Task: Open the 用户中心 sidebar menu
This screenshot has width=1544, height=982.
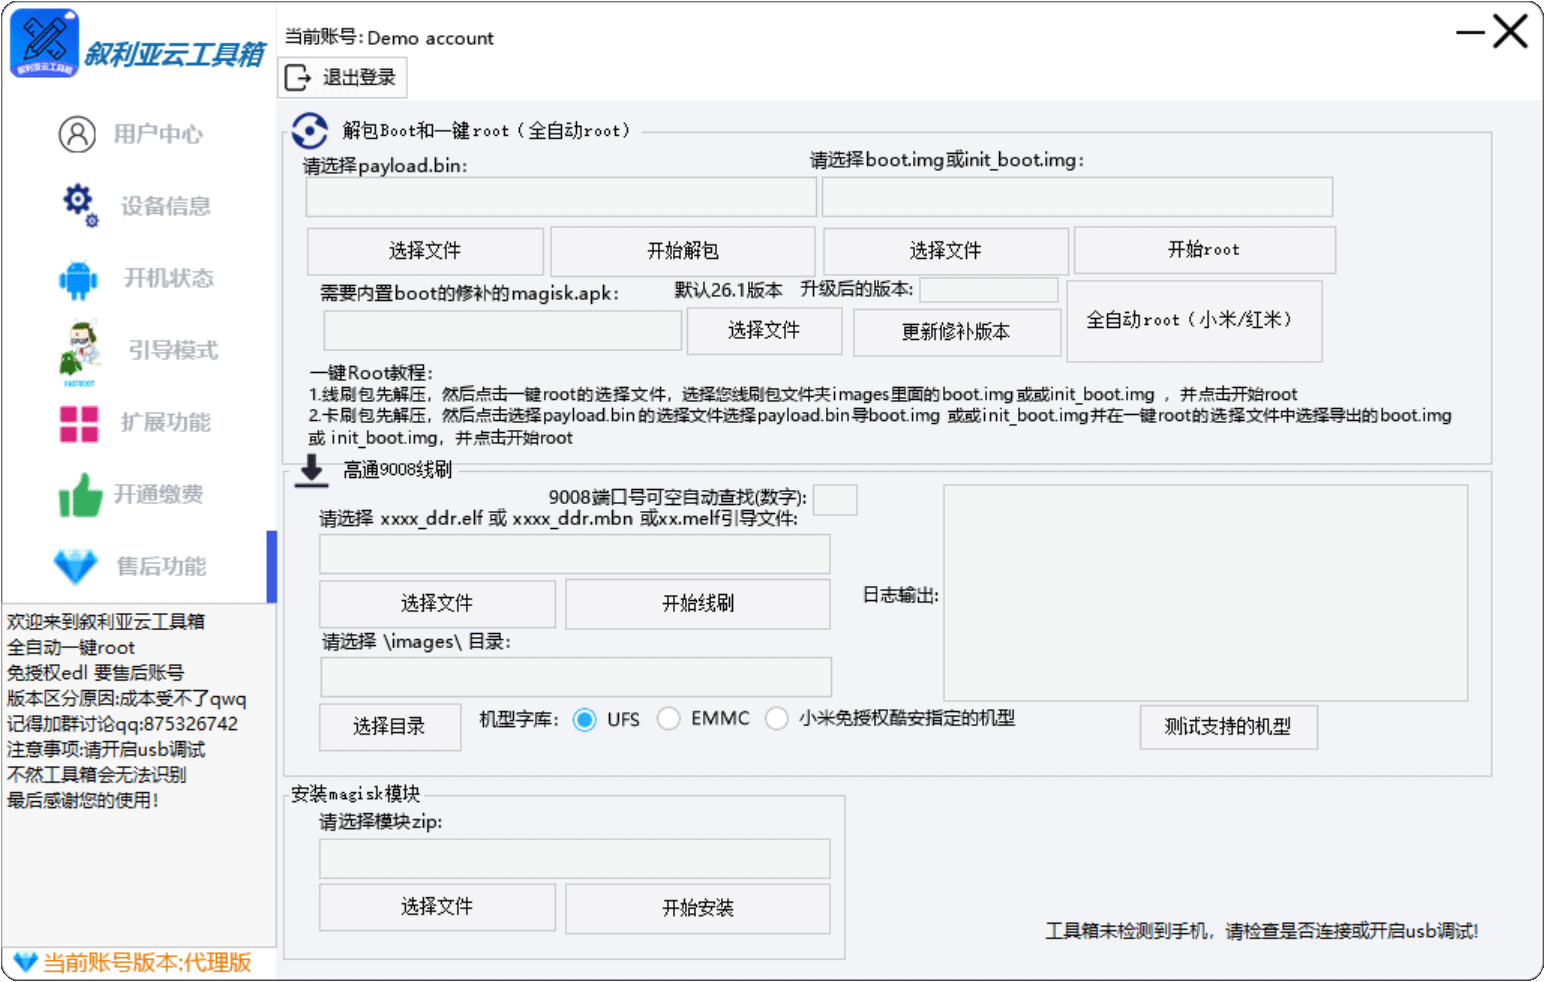Action: coord(157,134)
